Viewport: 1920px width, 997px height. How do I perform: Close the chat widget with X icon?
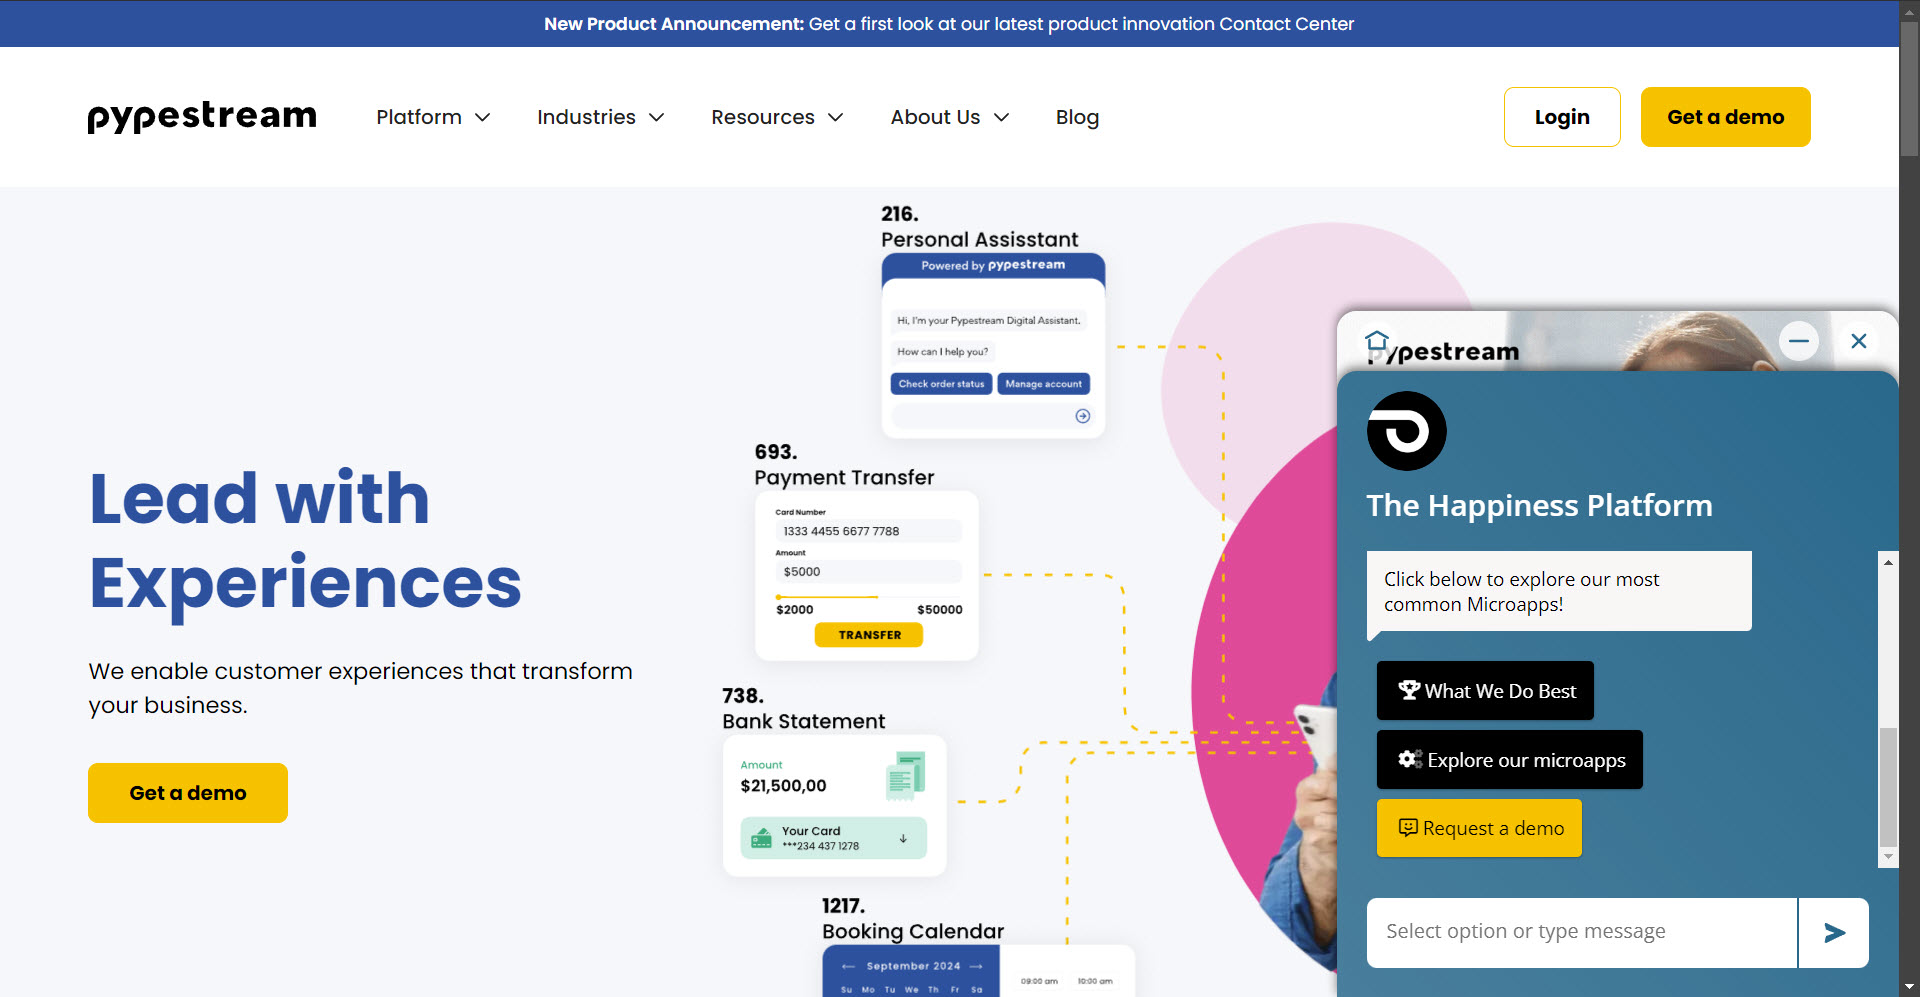(1859, 341)
